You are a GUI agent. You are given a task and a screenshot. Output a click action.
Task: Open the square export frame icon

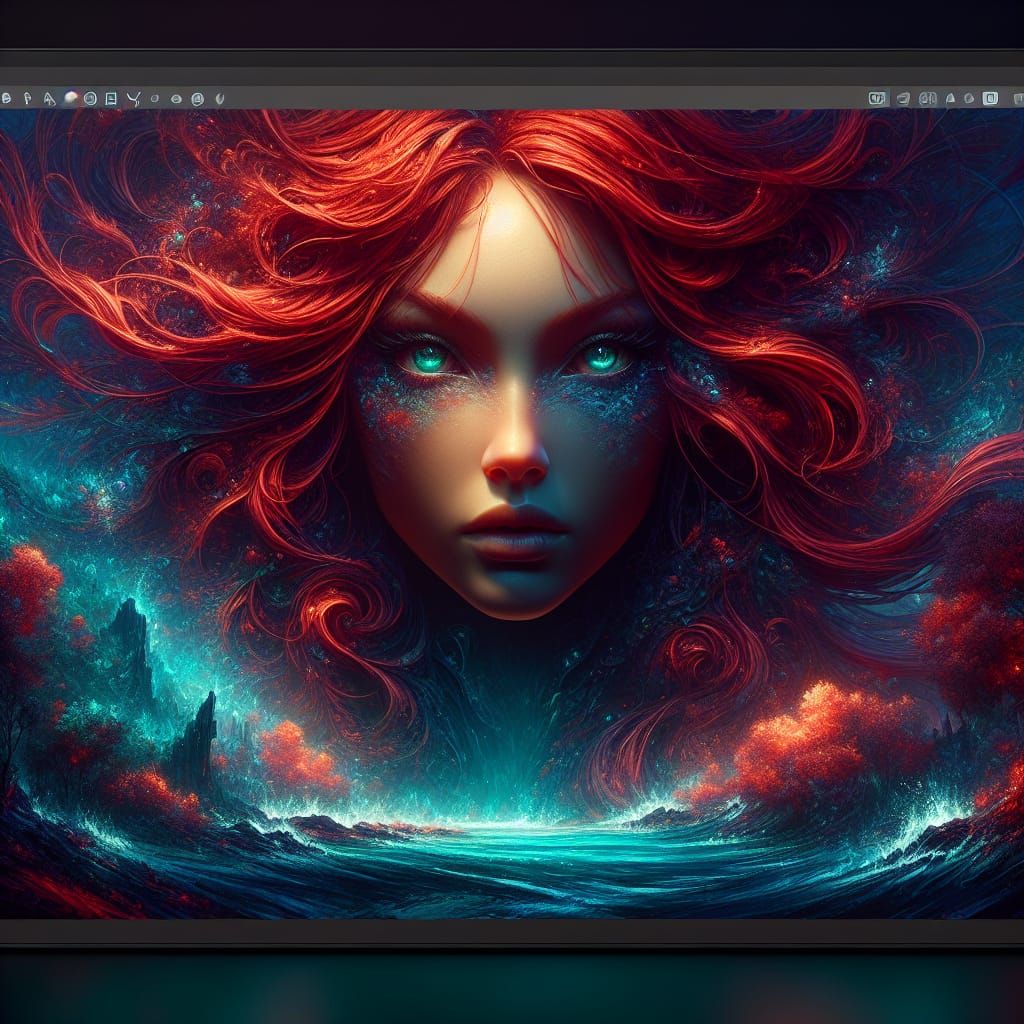990,98
